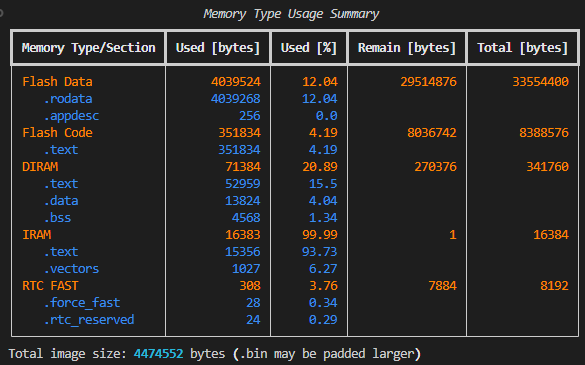The image size is (585, 365).
Task: Click the IRAM .text used value 15356
Action: (243, 252)
